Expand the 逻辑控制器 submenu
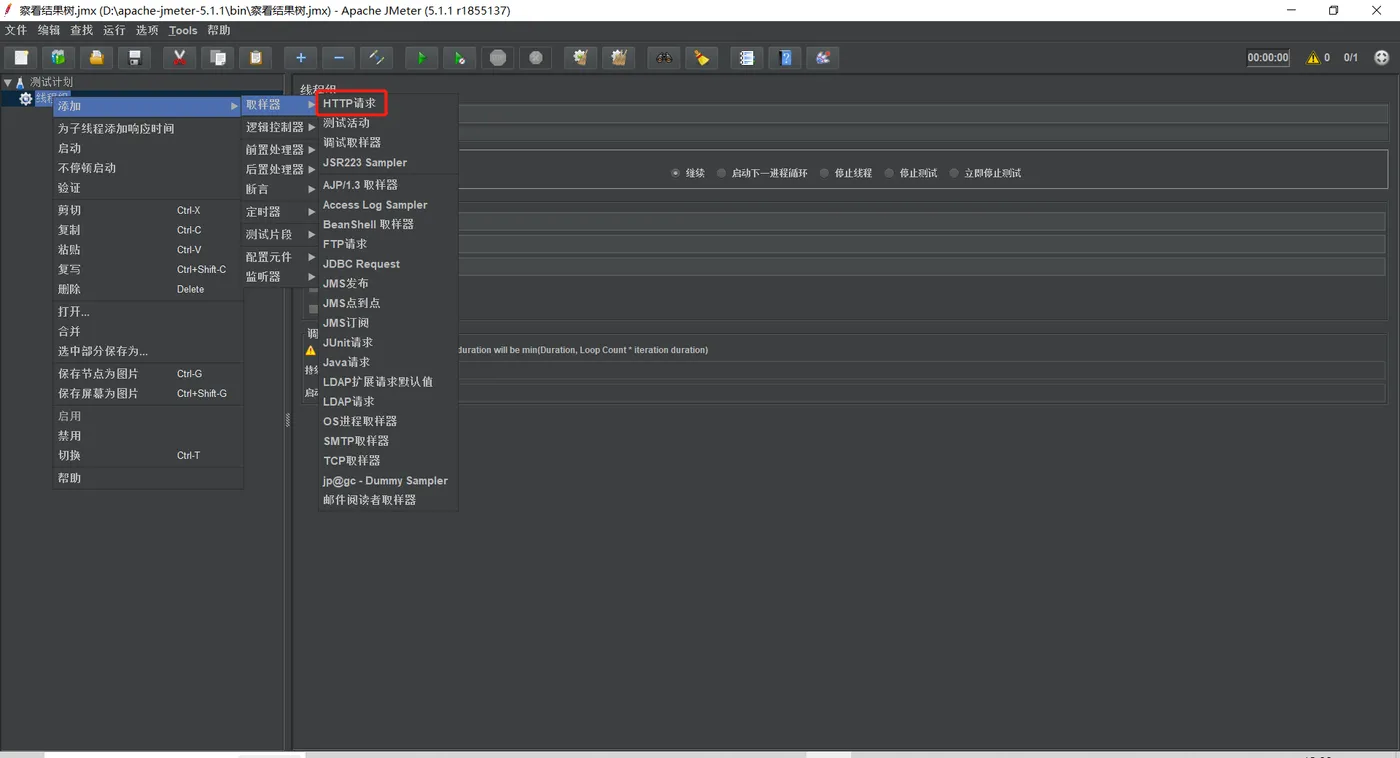Viewport: 1400px width, 758px height. click(x=280, y=127)
